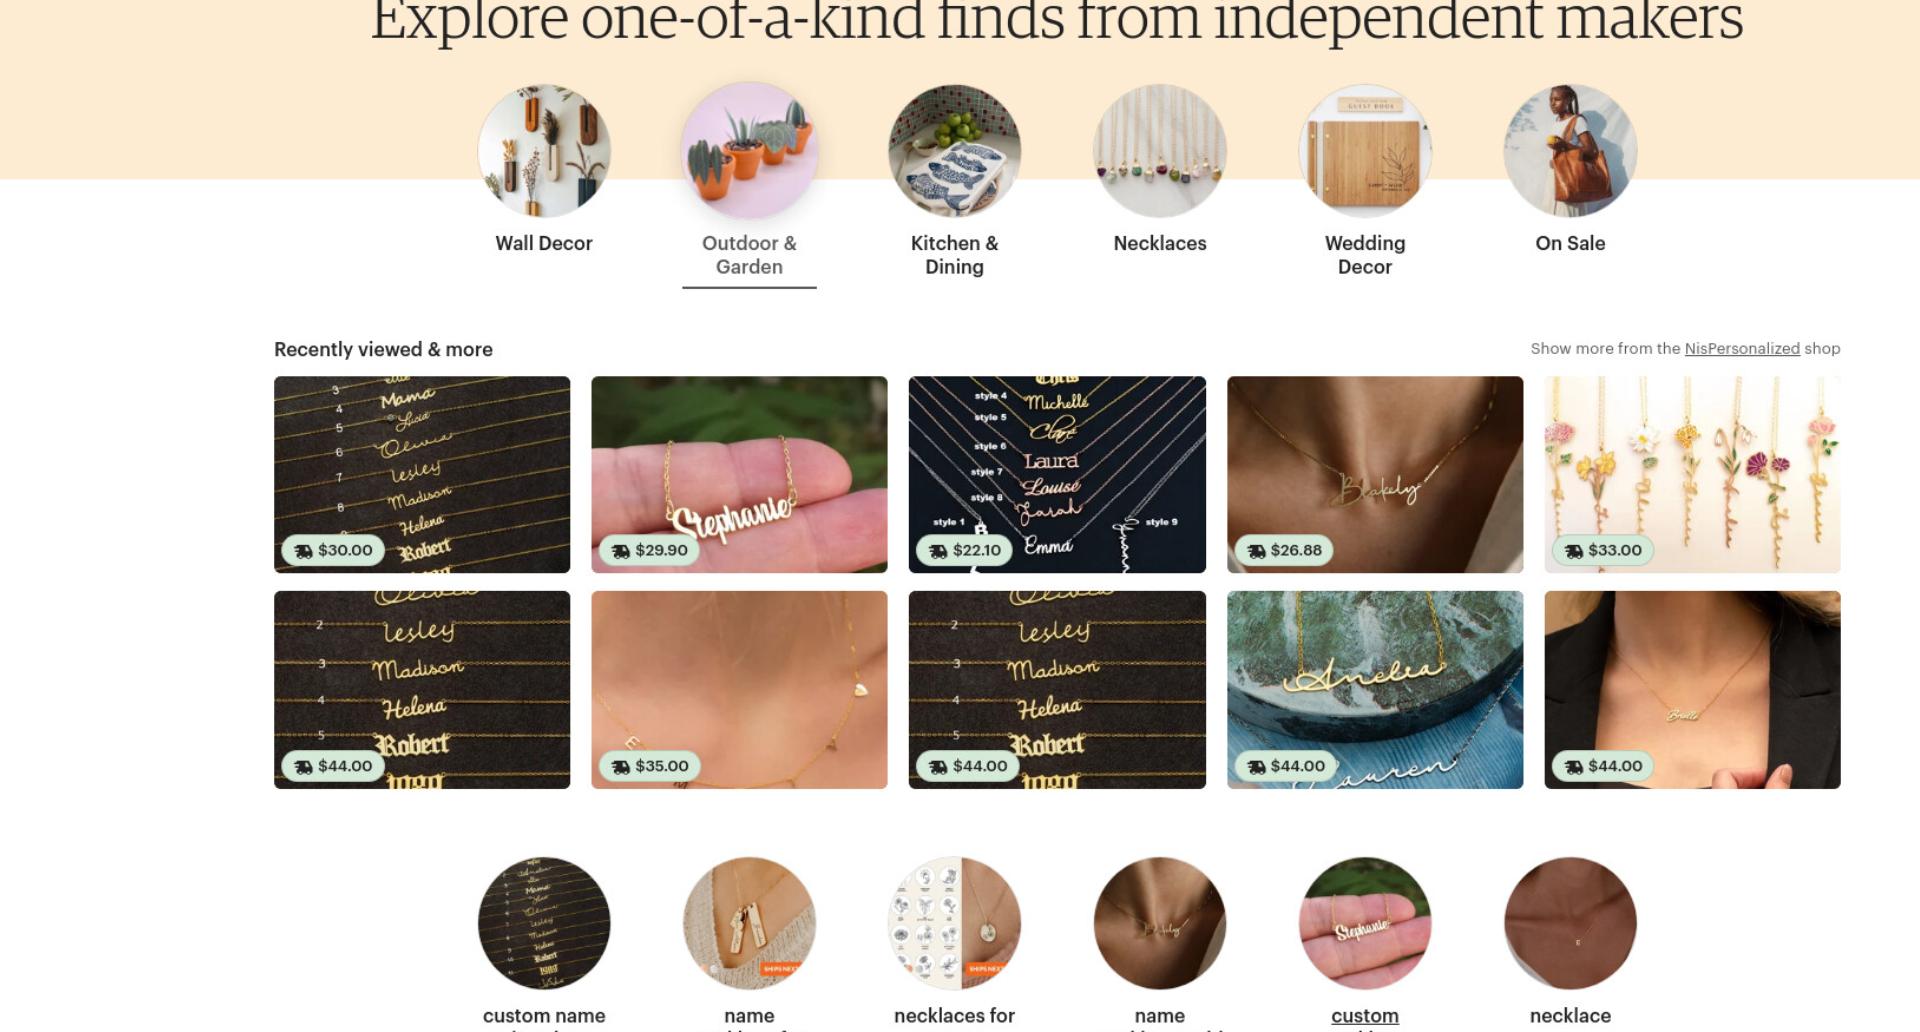
Task: Open the Necklaces category circle image
Action: coord(1160,150)
